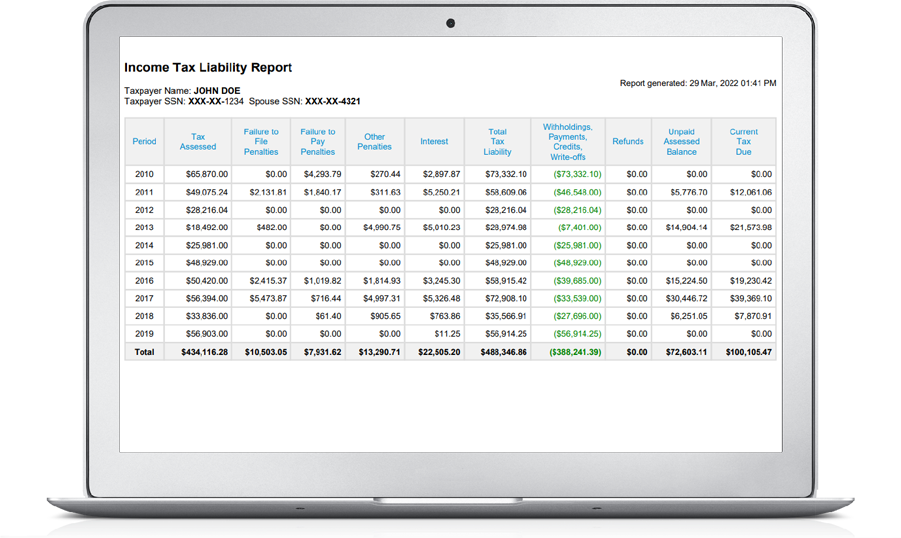This screenshot has height=538, width=901.
Task: Select tax assessed value $28,216.04 for 2012
Action: tap(207, 210)
